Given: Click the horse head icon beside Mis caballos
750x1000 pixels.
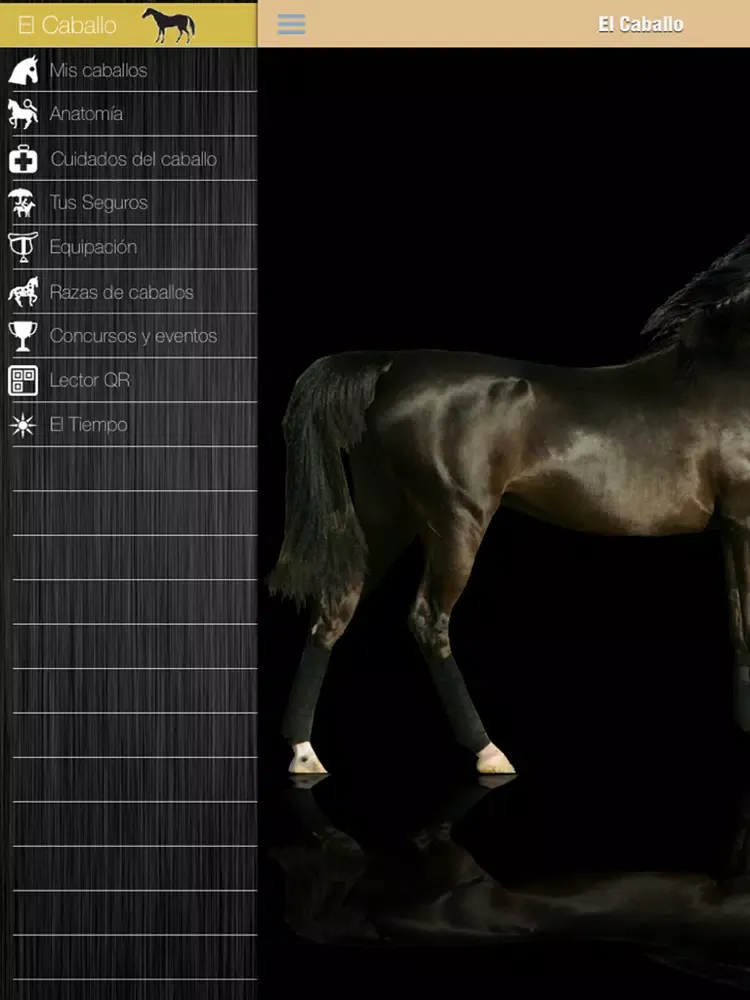Looking at the screenshot, I should click(23, 70).
